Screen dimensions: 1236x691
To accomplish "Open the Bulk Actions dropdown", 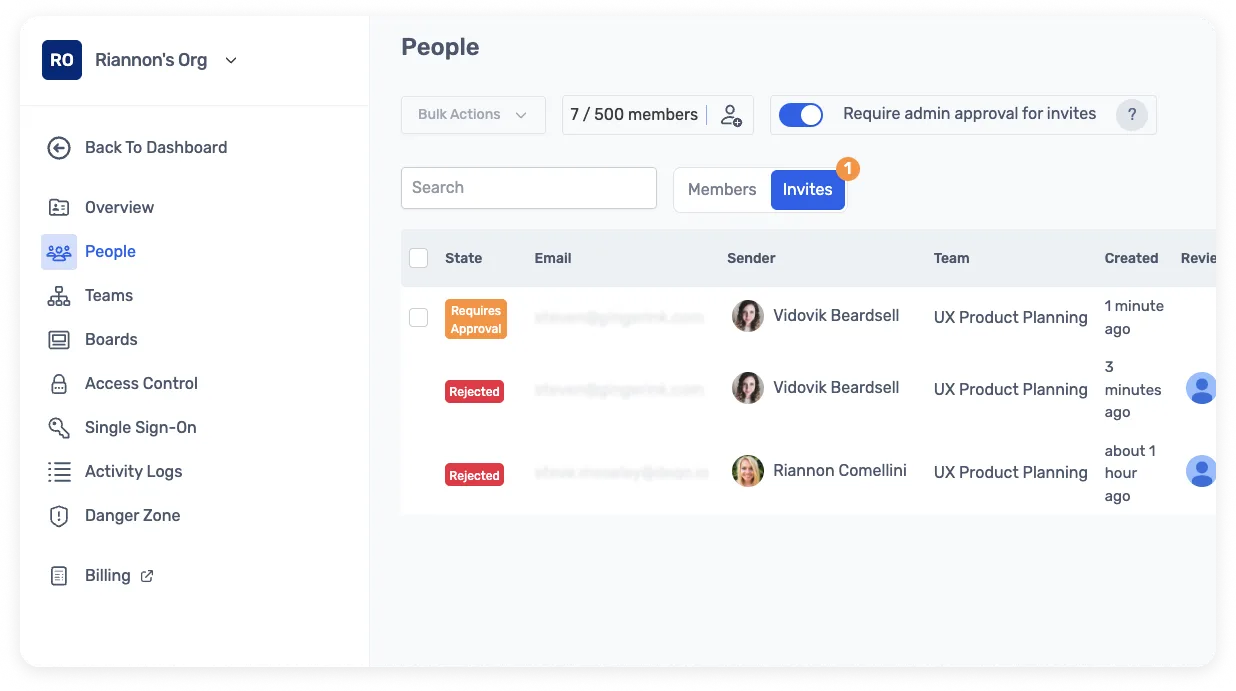I will (473, 115).
